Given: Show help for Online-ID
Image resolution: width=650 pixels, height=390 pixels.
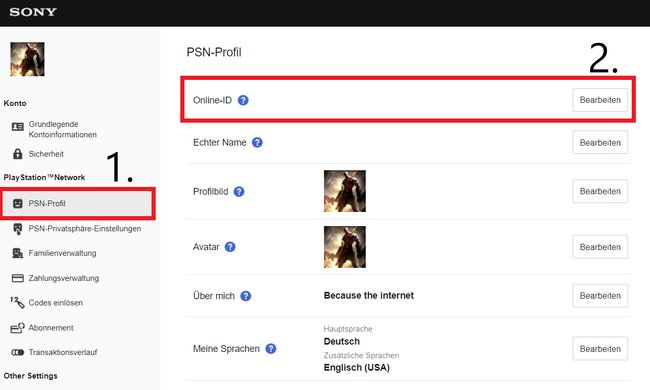Looking at the screenshot, I should point(243,100).
